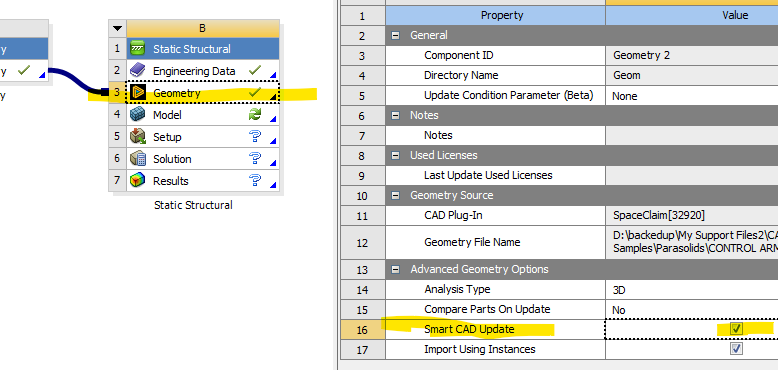Click the Last Update Used Licenses label
Screen dimensions: 778x370
point(488,175)
